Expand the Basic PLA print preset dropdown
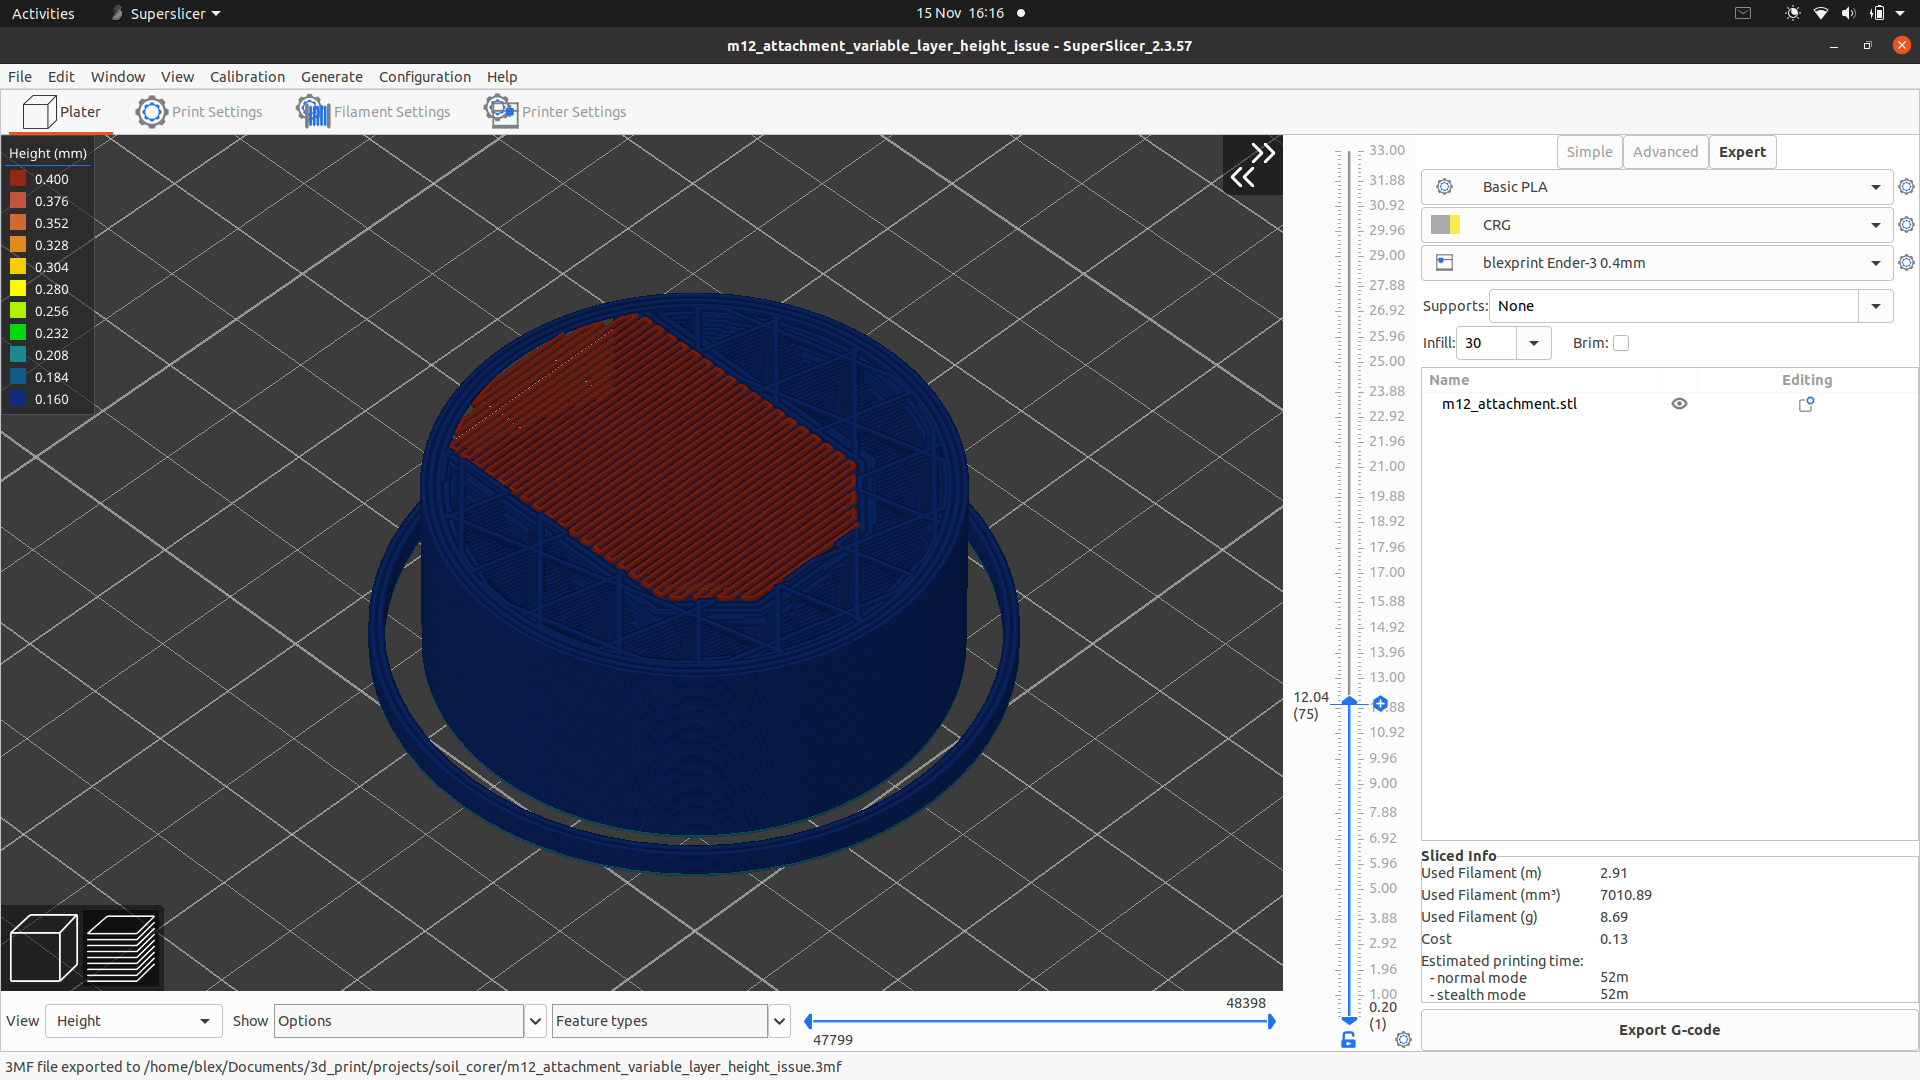The image size is (1920, 1080). point(1875,187)
